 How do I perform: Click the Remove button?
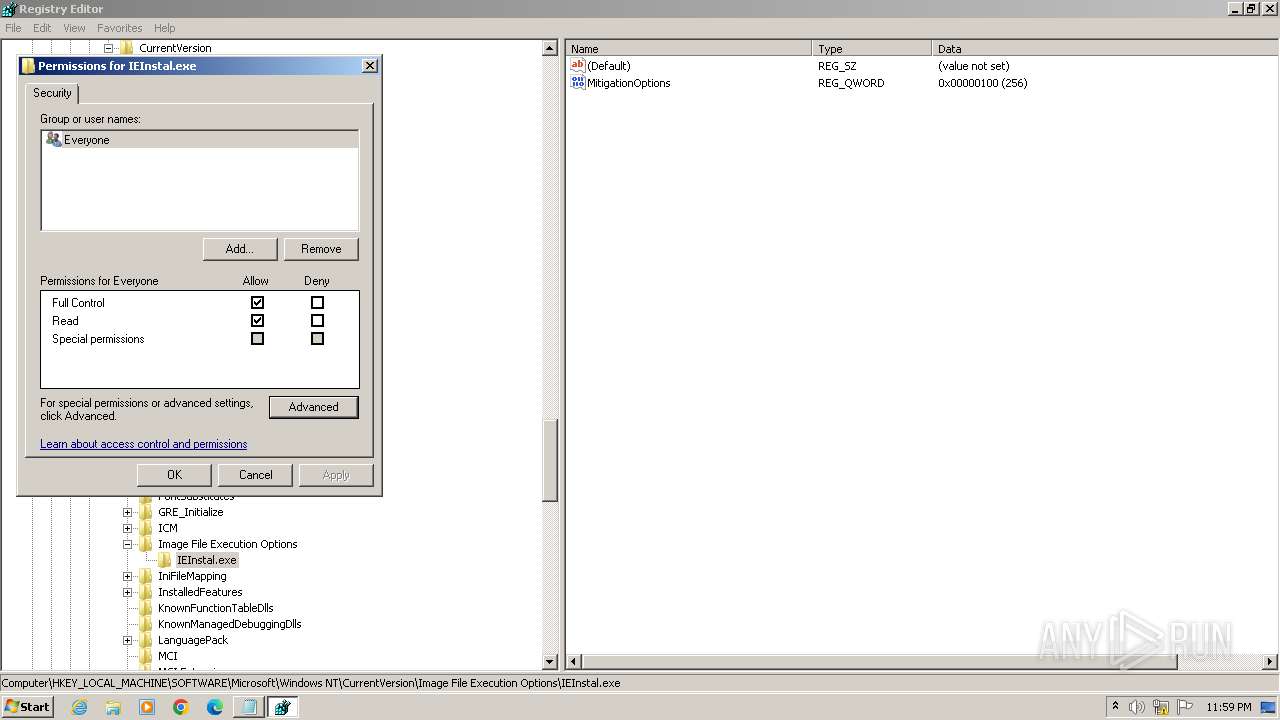click(x=321, y=249)
